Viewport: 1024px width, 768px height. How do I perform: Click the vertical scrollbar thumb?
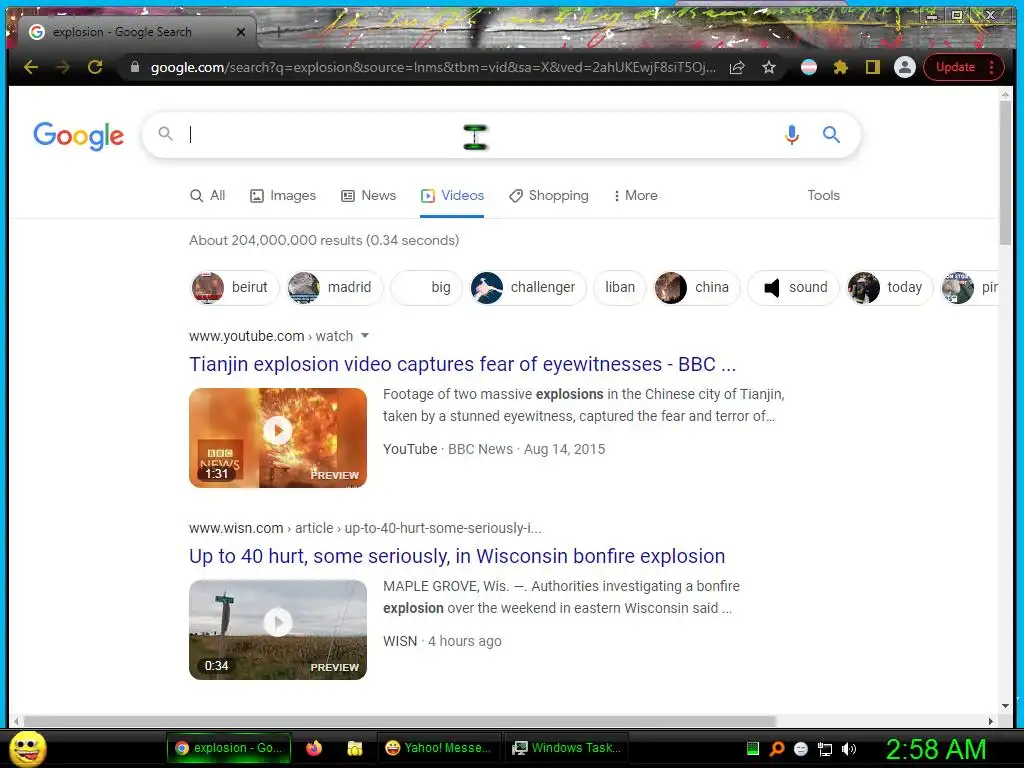coord(1006,173)
